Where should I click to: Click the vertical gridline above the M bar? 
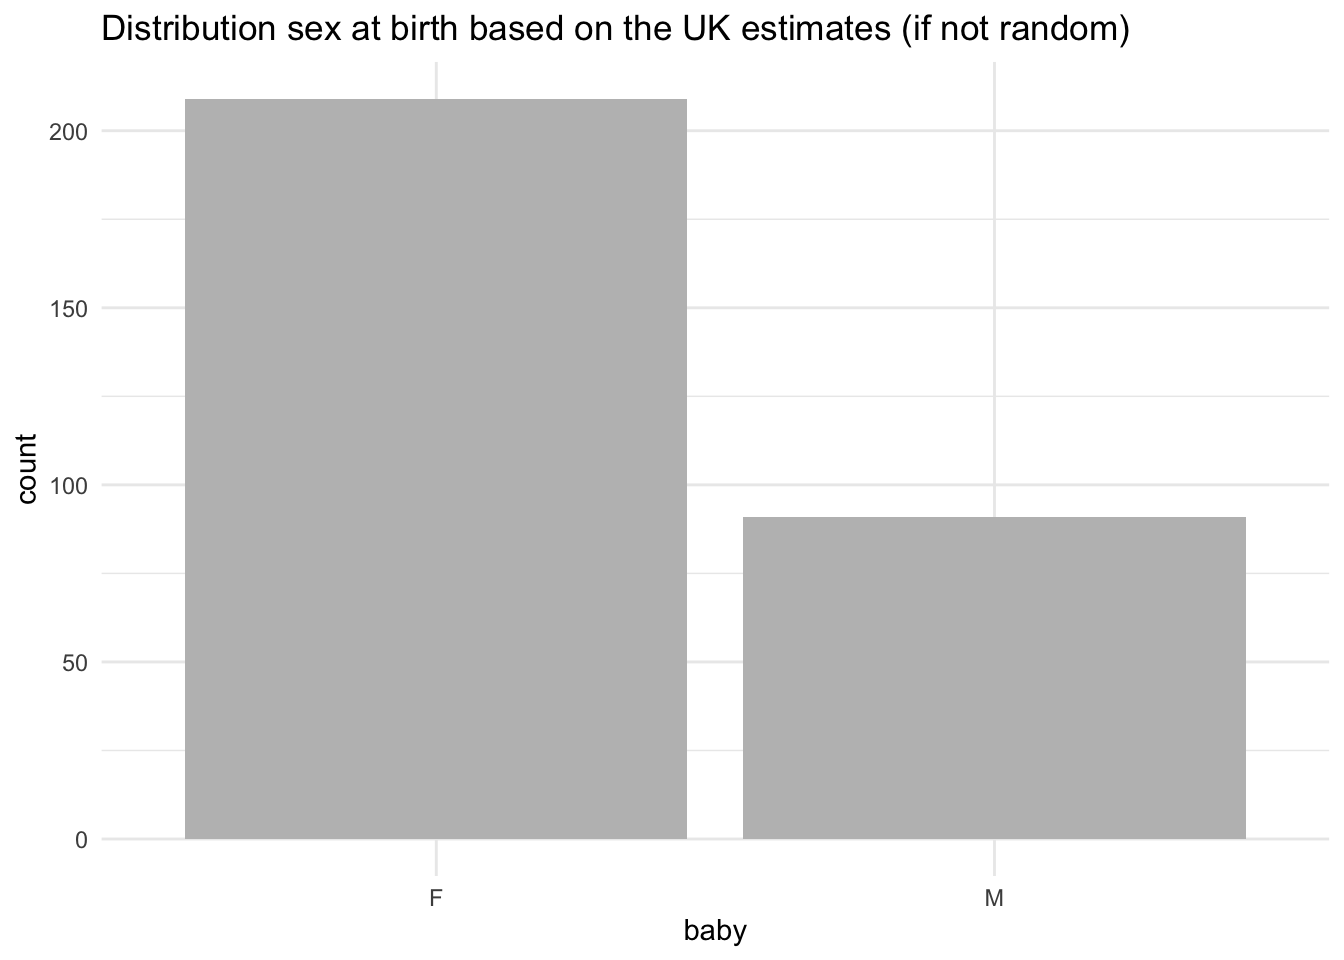(994, 300)
